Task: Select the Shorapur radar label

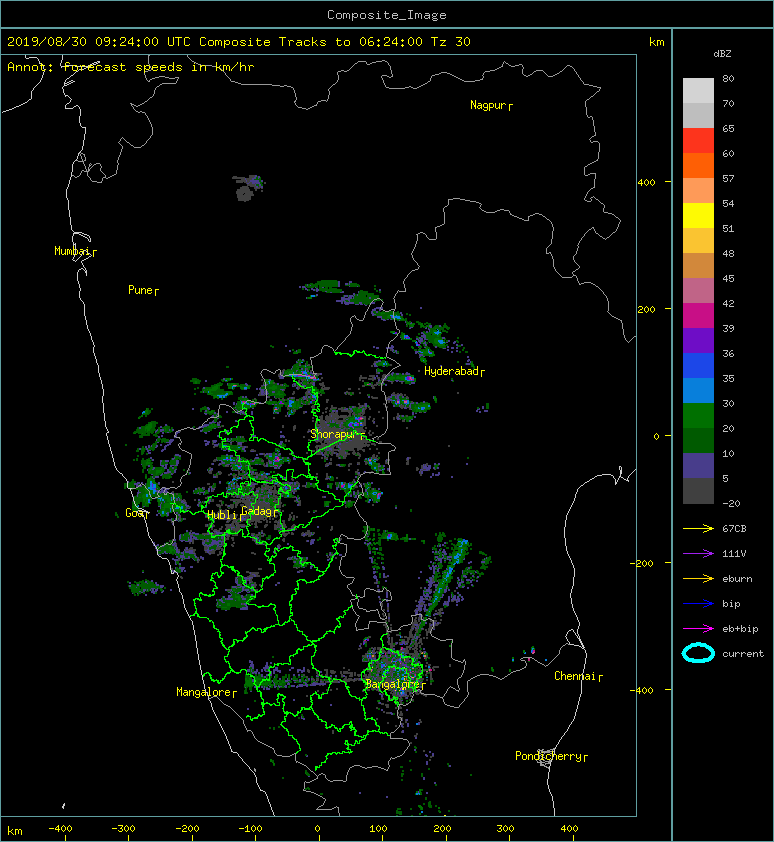Action: pos(334,434)
